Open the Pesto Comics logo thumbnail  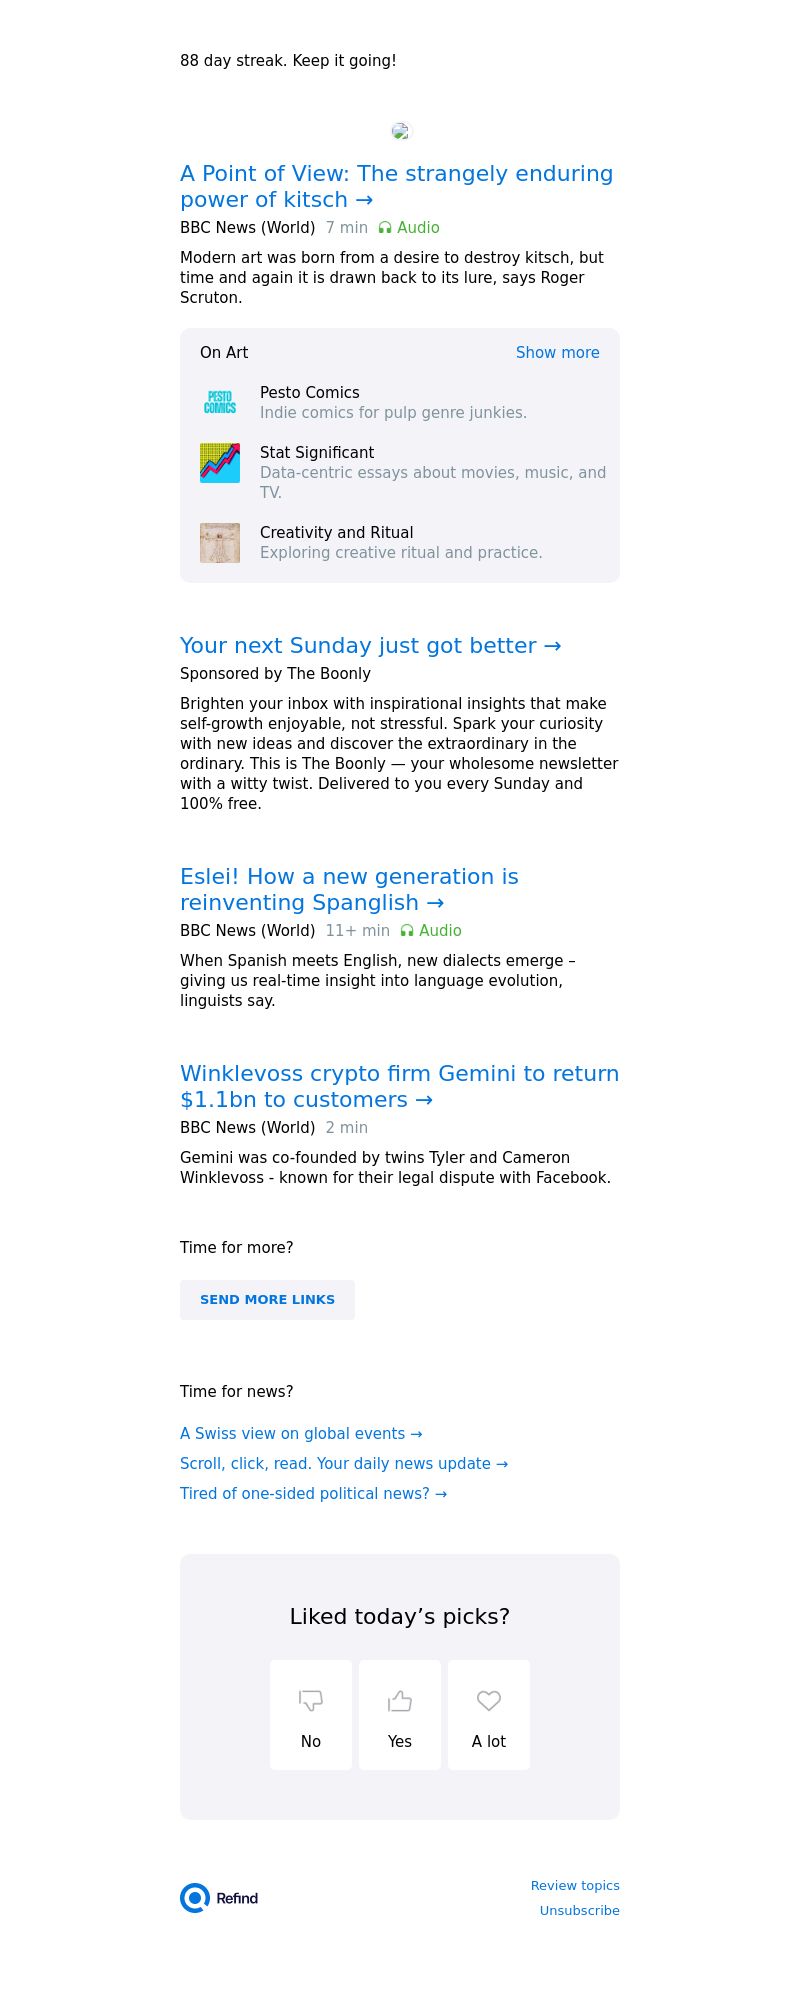[220, 403]
